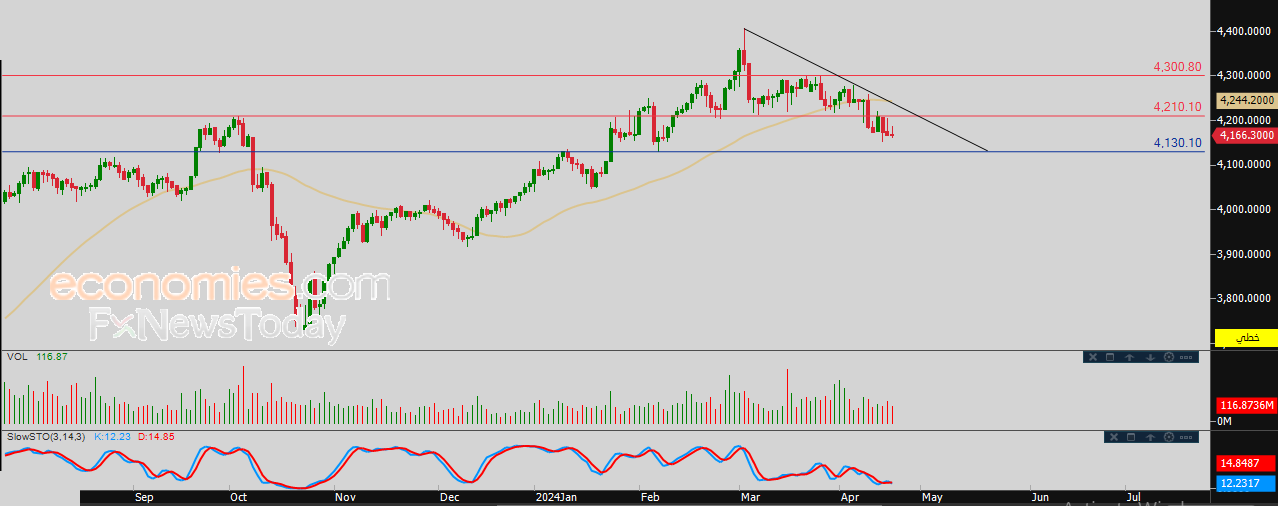
Task: Click the 0M volume axis label
Action: point(1224,422)
